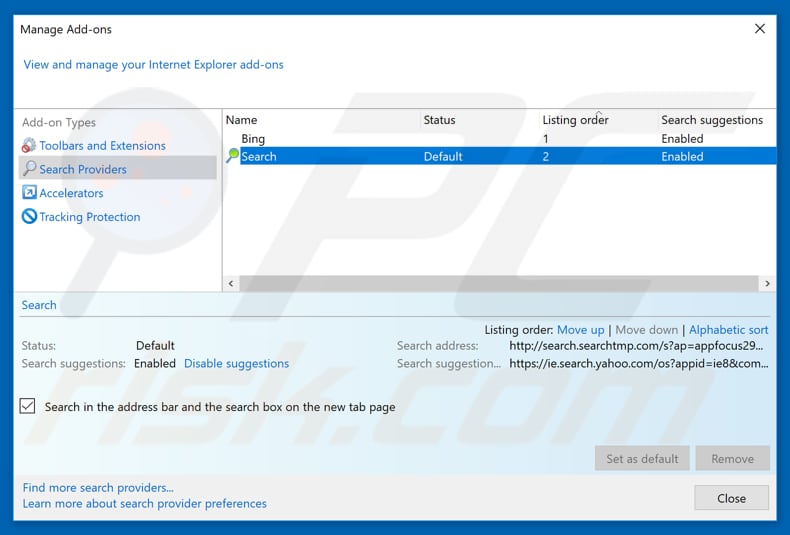
Task: Open Learn more about search provider preferences
Action: tap(145, 504)
